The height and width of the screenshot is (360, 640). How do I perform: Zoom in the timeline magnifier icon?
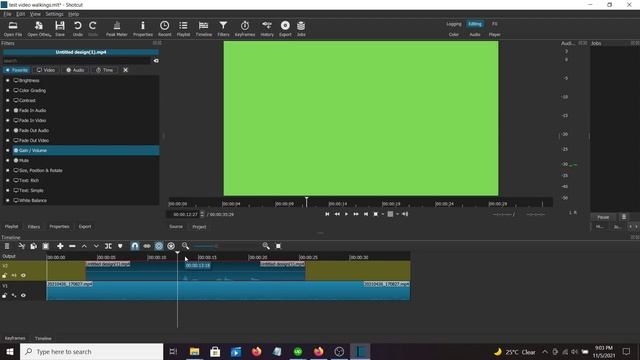(266, 246)
